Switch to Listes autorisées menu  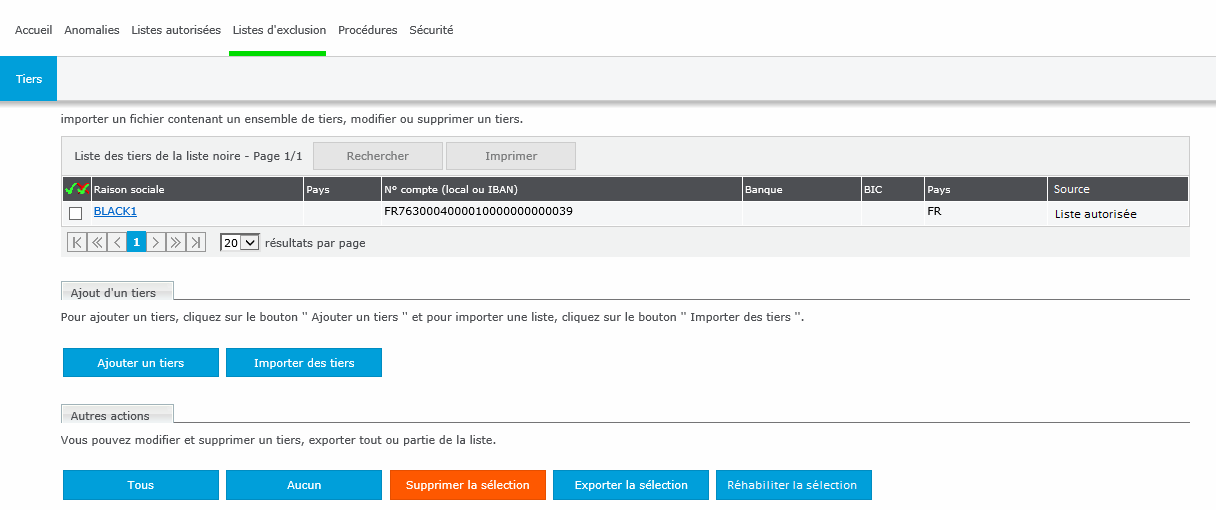[x=176, y=30]
